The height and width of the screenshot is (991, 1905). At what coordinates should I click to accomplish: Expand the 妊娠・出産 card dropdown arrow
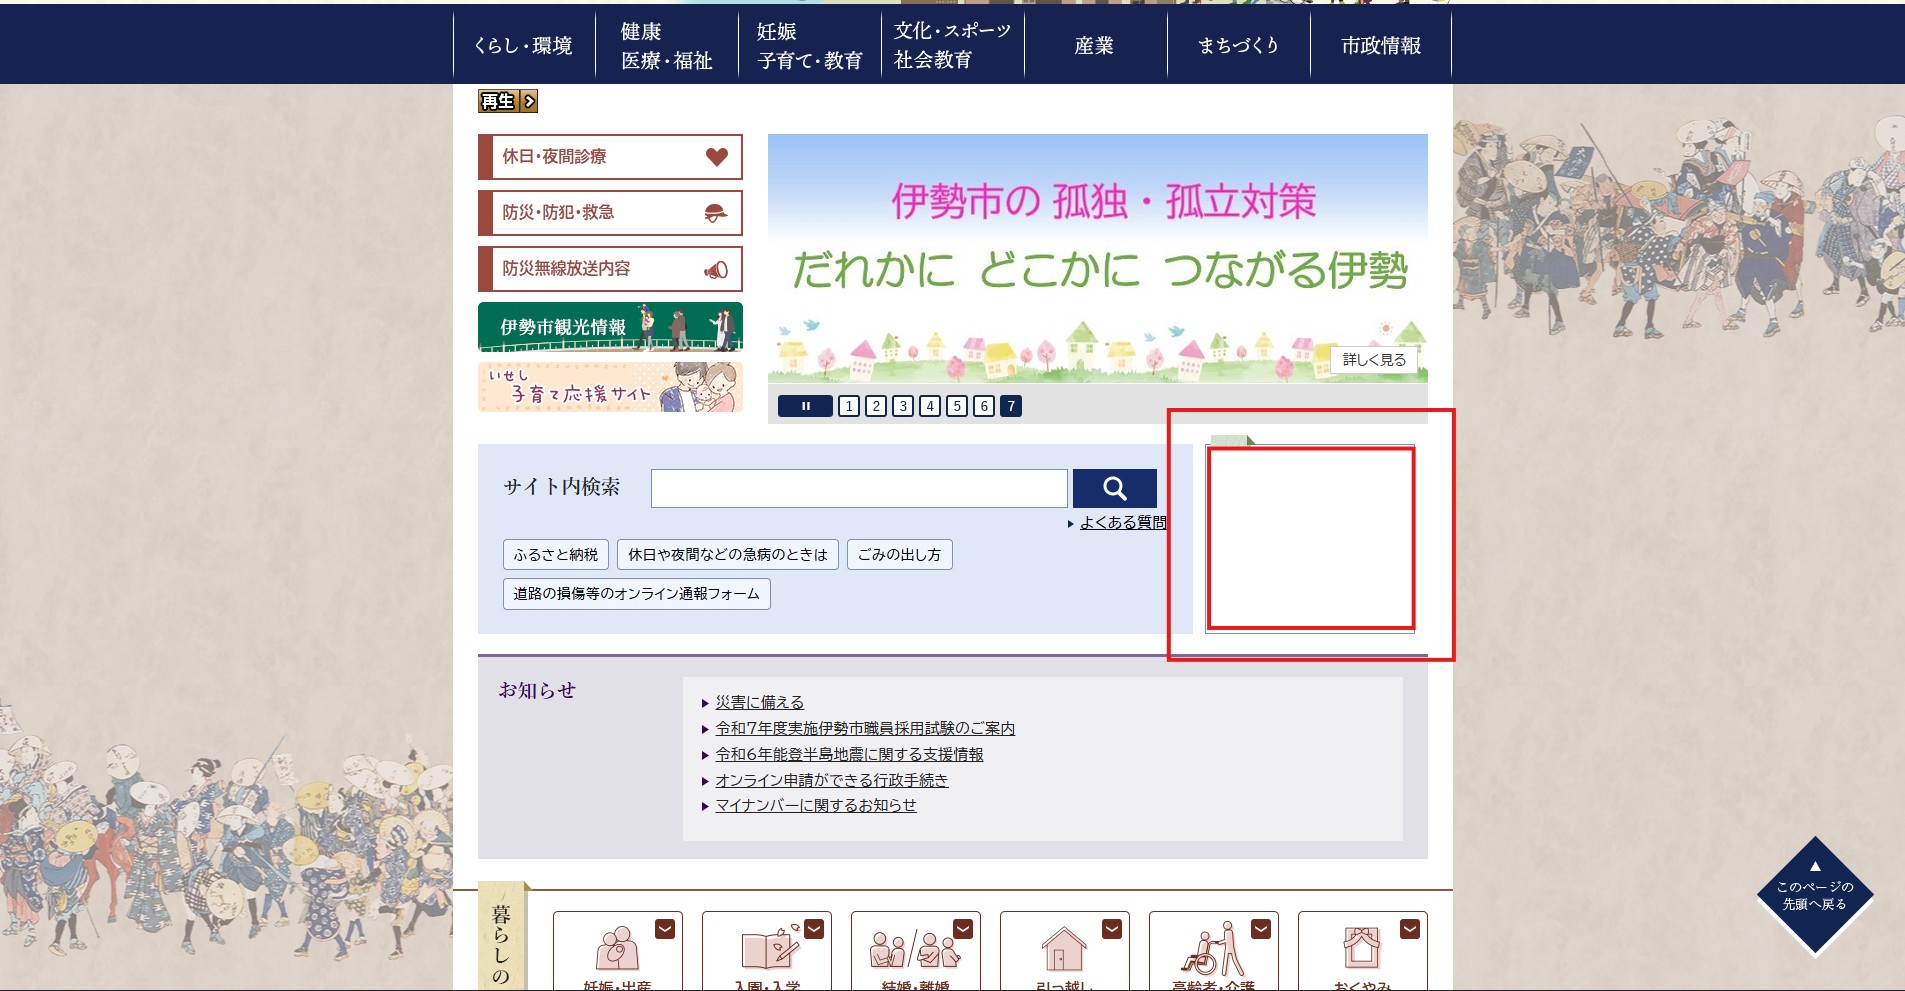click(665, 929)
